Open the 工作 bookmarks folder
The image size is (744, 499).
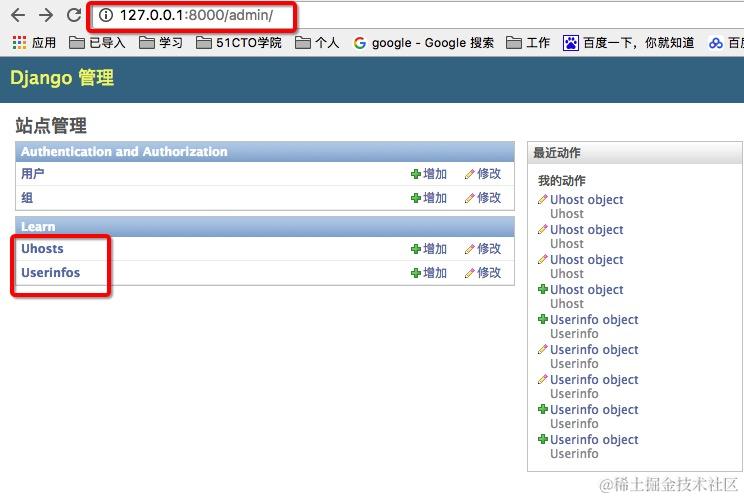click(x=528, y=43)
